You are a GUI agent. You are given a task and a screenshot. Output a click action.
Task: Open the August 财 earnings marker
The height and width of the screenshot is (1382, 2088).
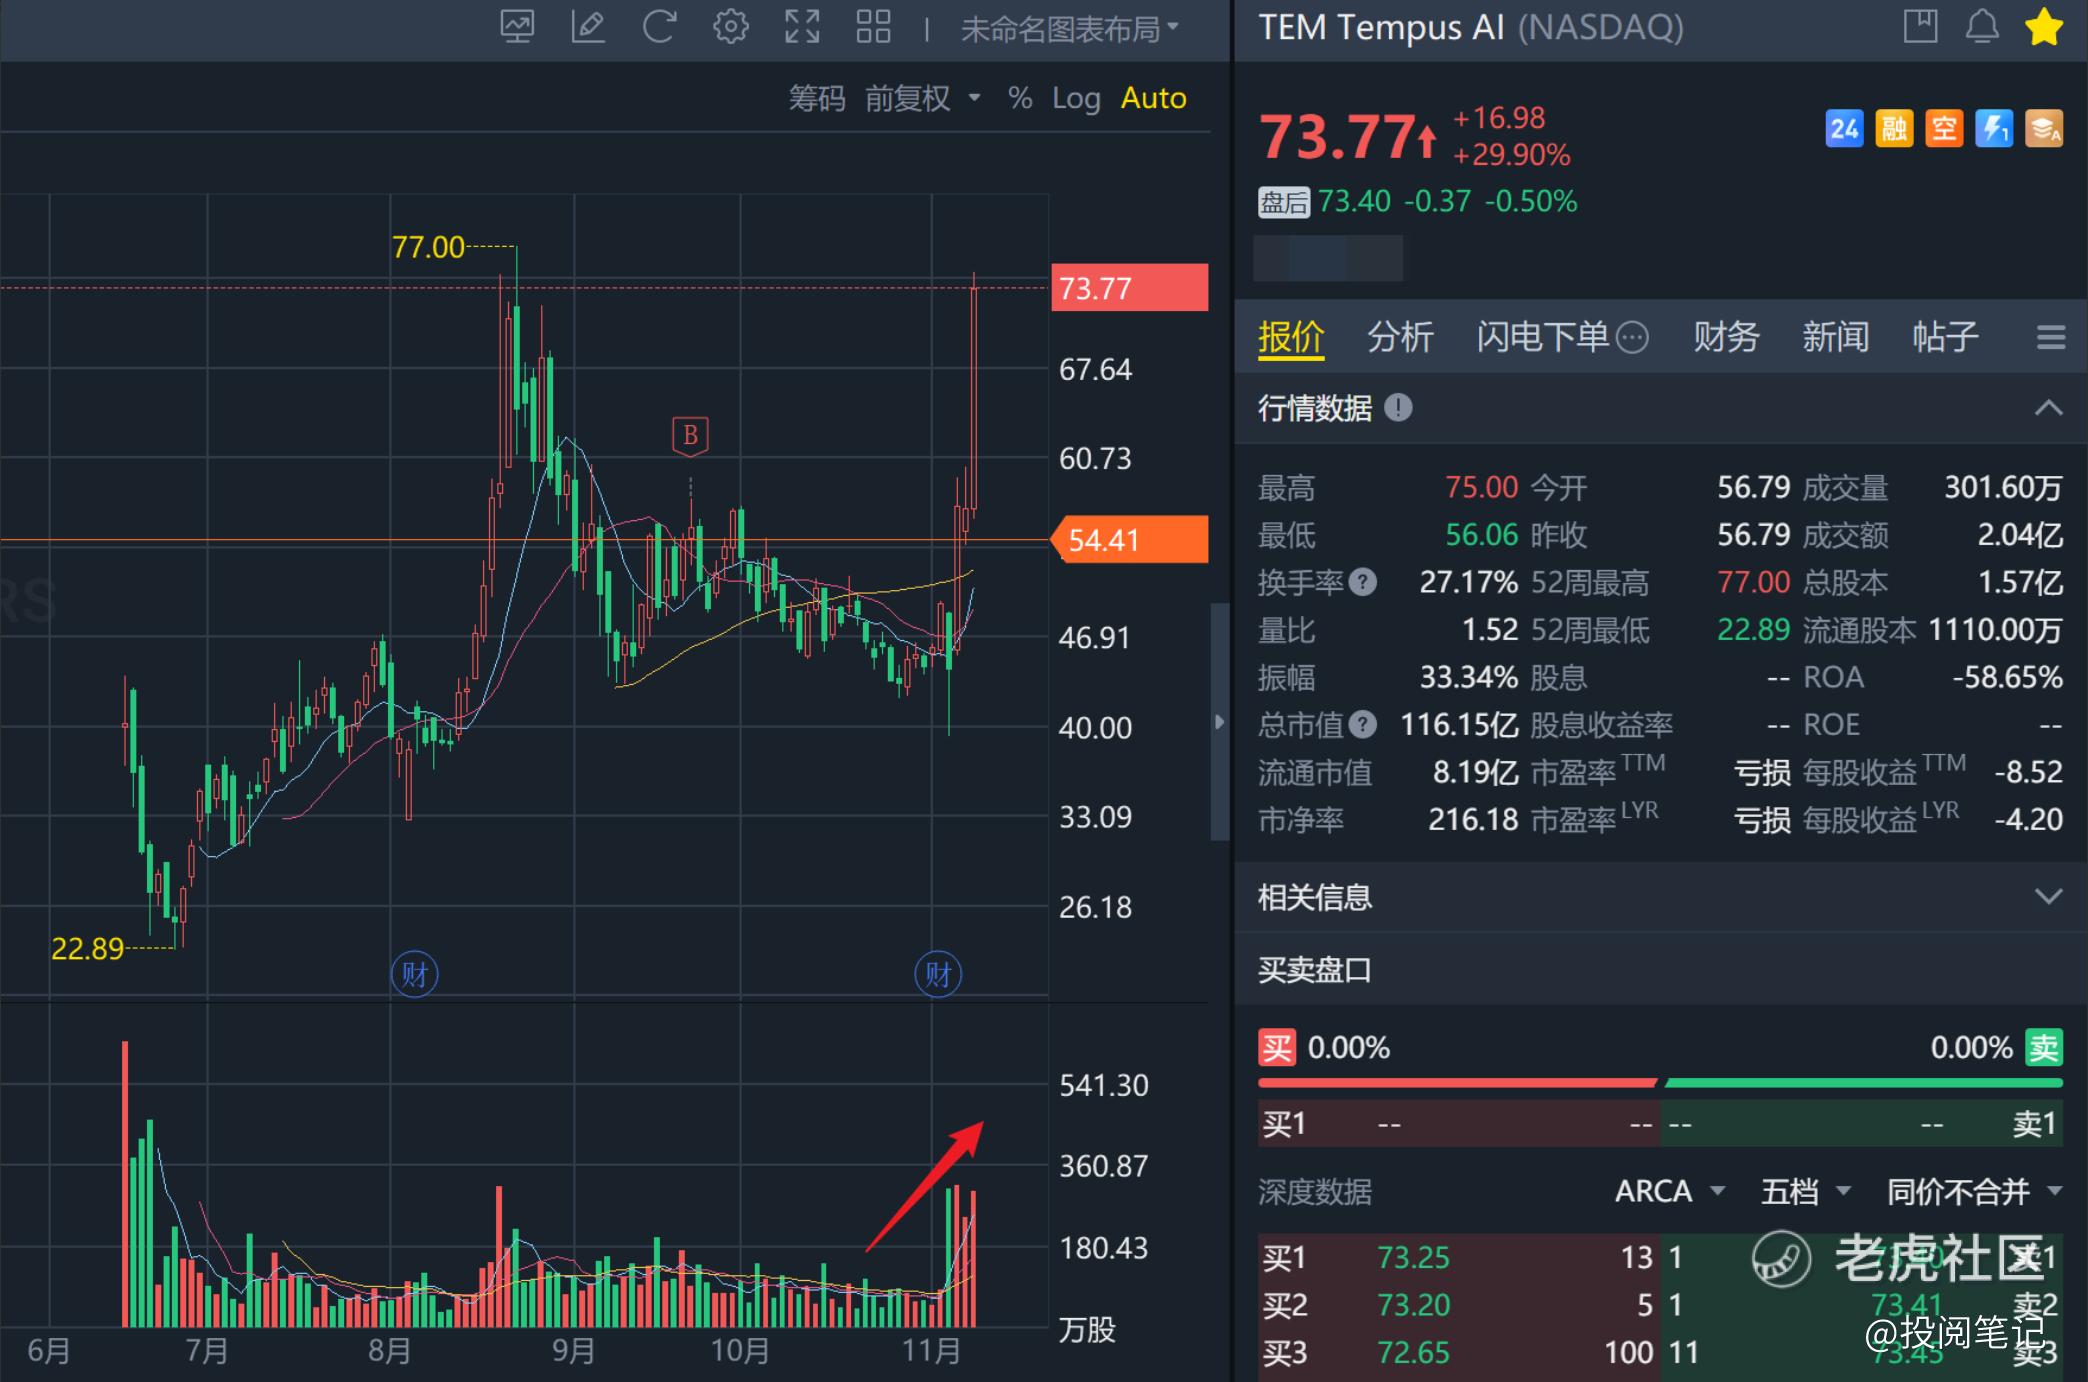414,974
